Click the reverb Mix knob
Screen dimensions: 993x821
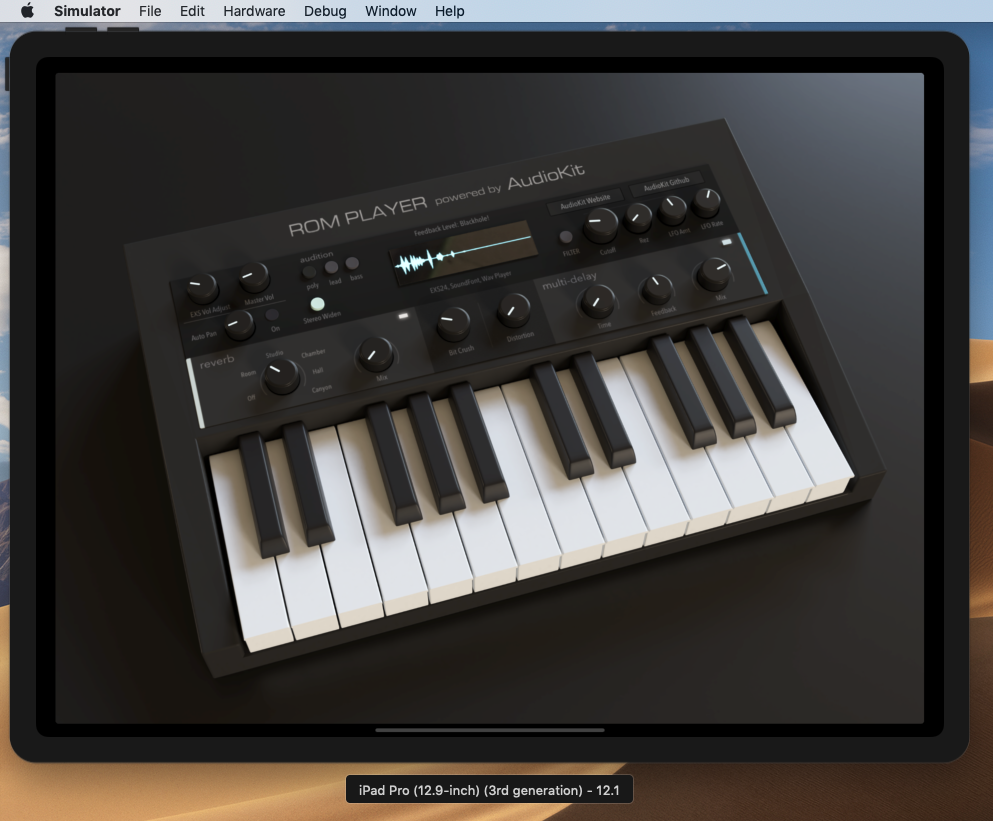pyautogui.click(x=375, y=354)
